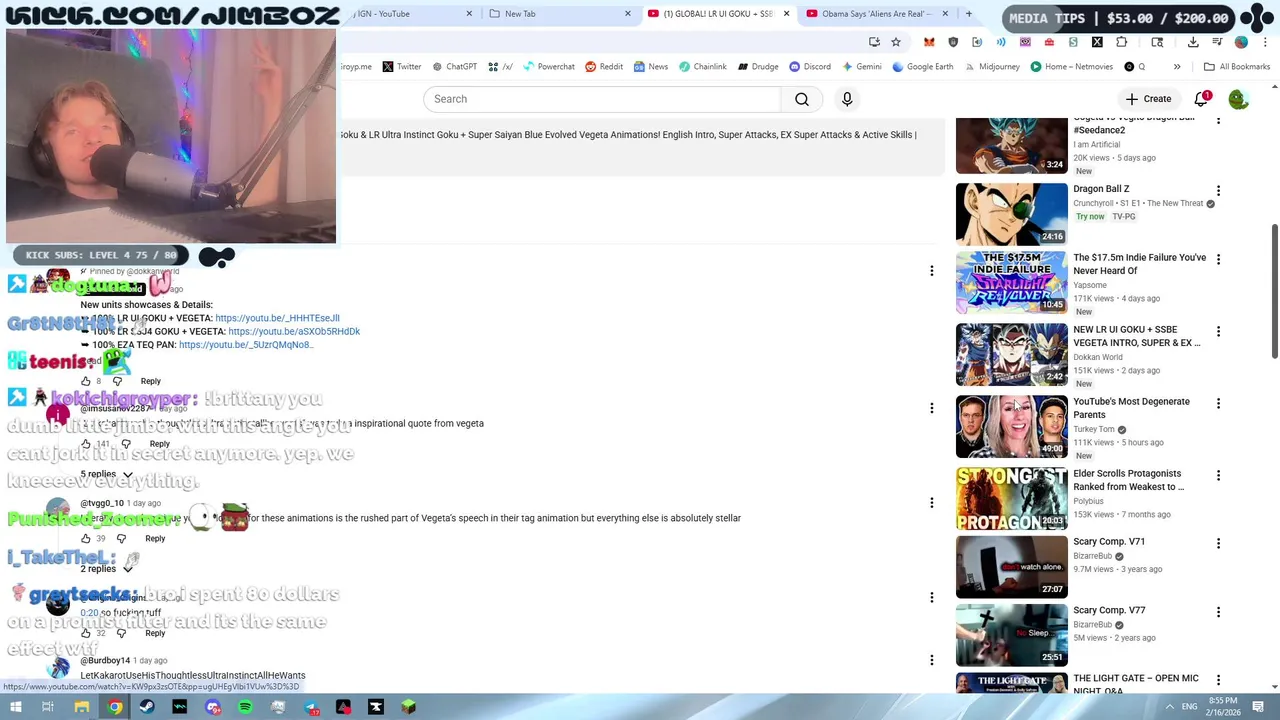The height and width of the screenshot is (720, 1280).
Task: Open options menu for imsusanoo comment
Action: 931,408
